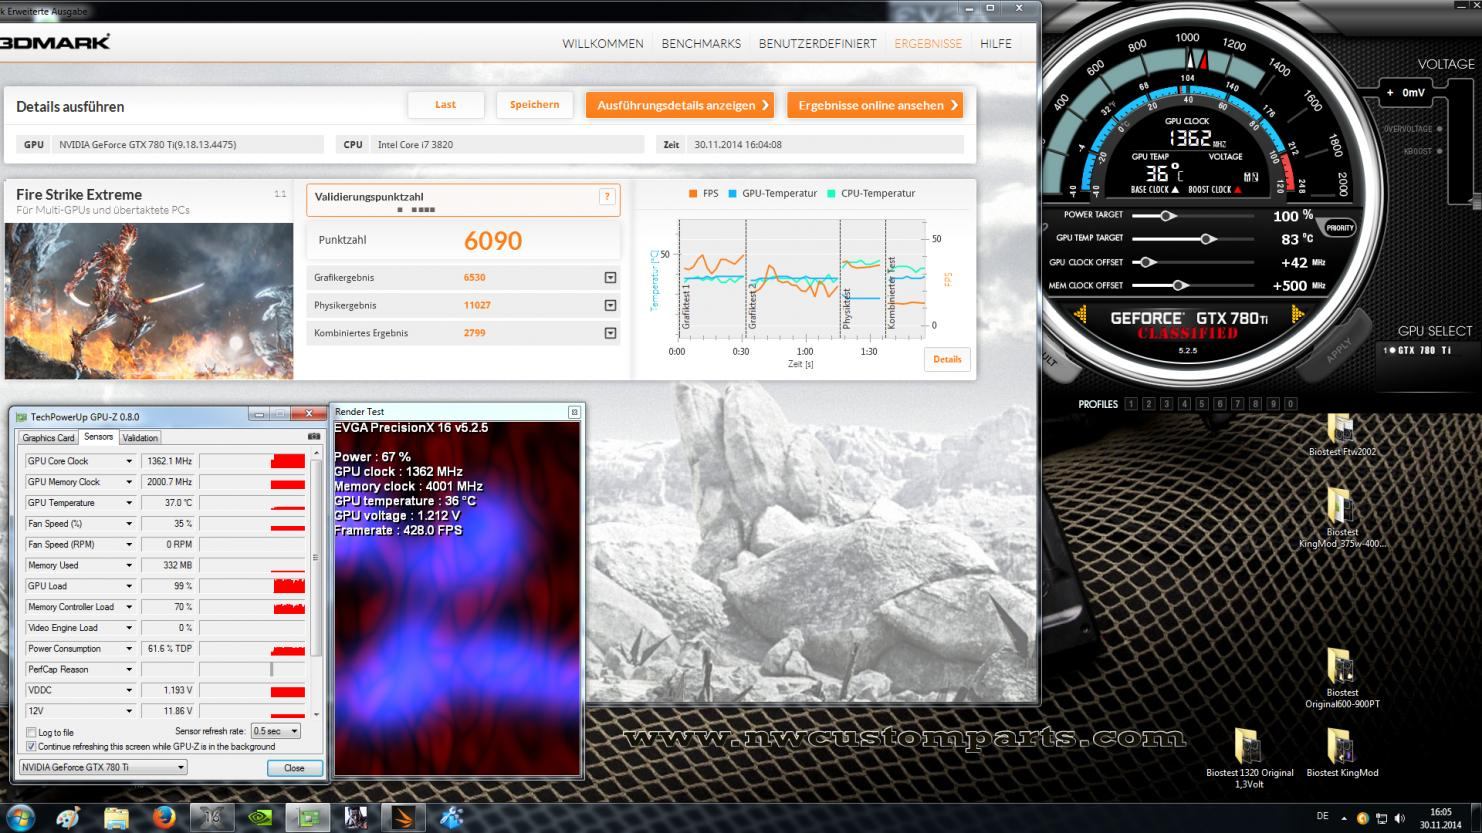Click the Speichern button

535,105
